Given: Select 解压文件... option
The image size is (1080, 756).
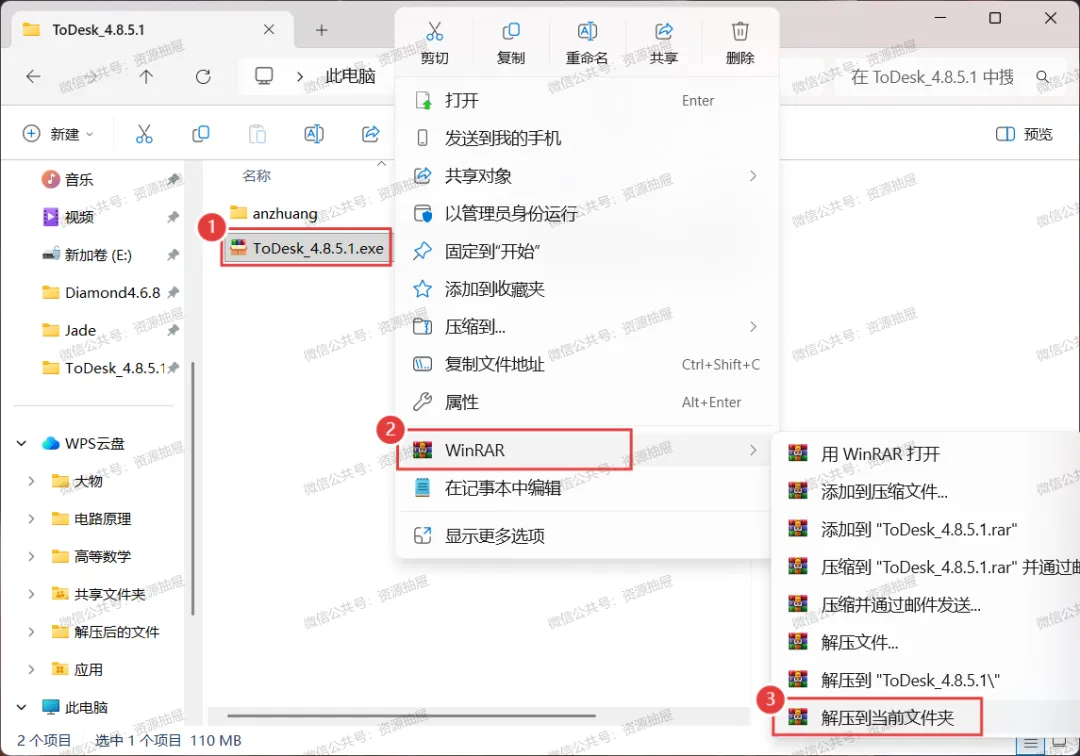Looking at the screenshot, I should [926, 642].
